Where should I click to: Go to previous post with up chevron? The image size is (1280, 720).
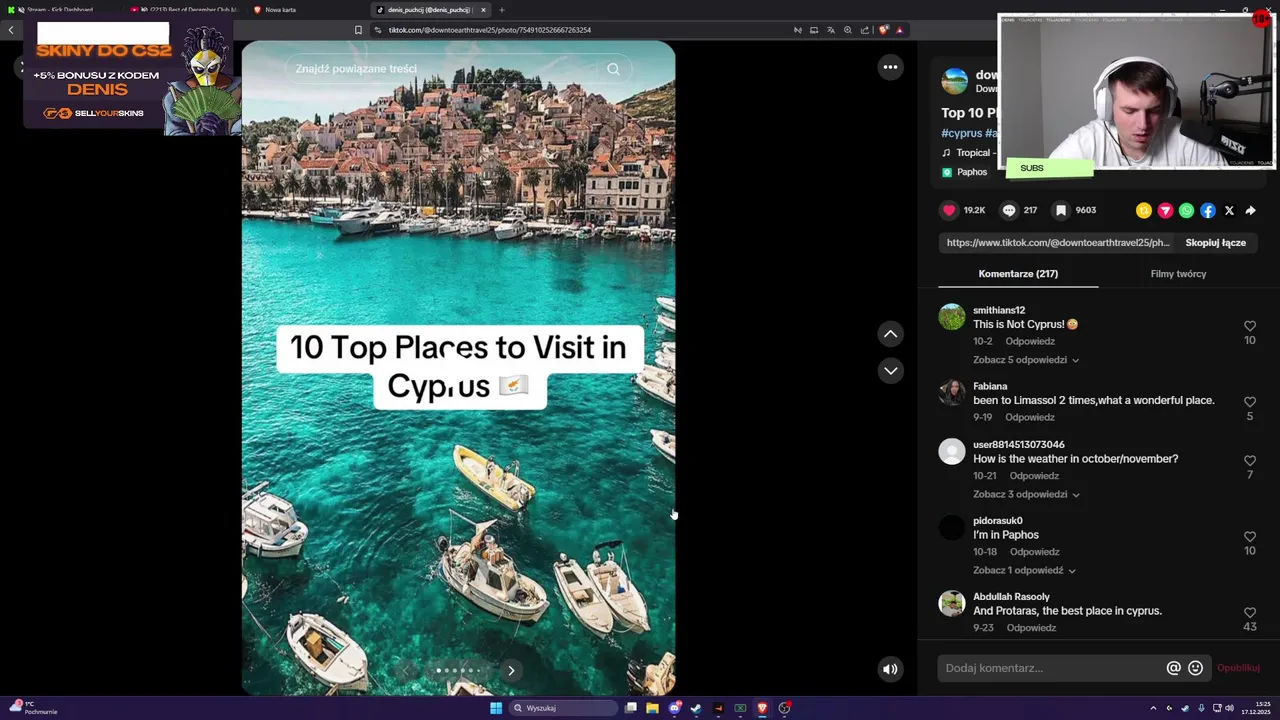point(890,334)
